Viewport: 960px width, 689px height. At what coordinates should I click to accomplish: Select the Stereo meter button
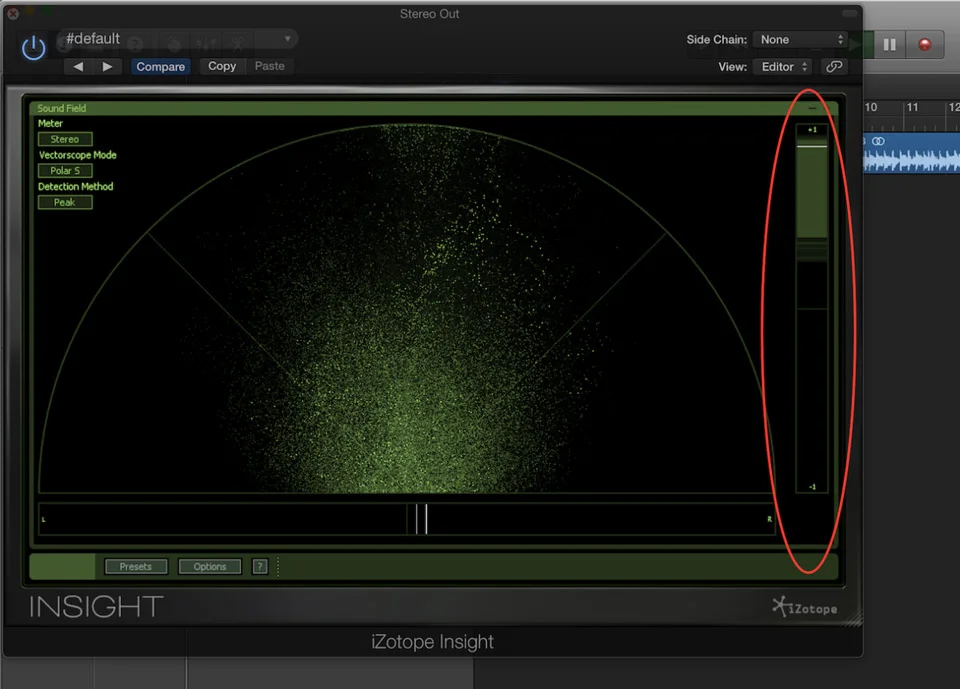(65, 139)
